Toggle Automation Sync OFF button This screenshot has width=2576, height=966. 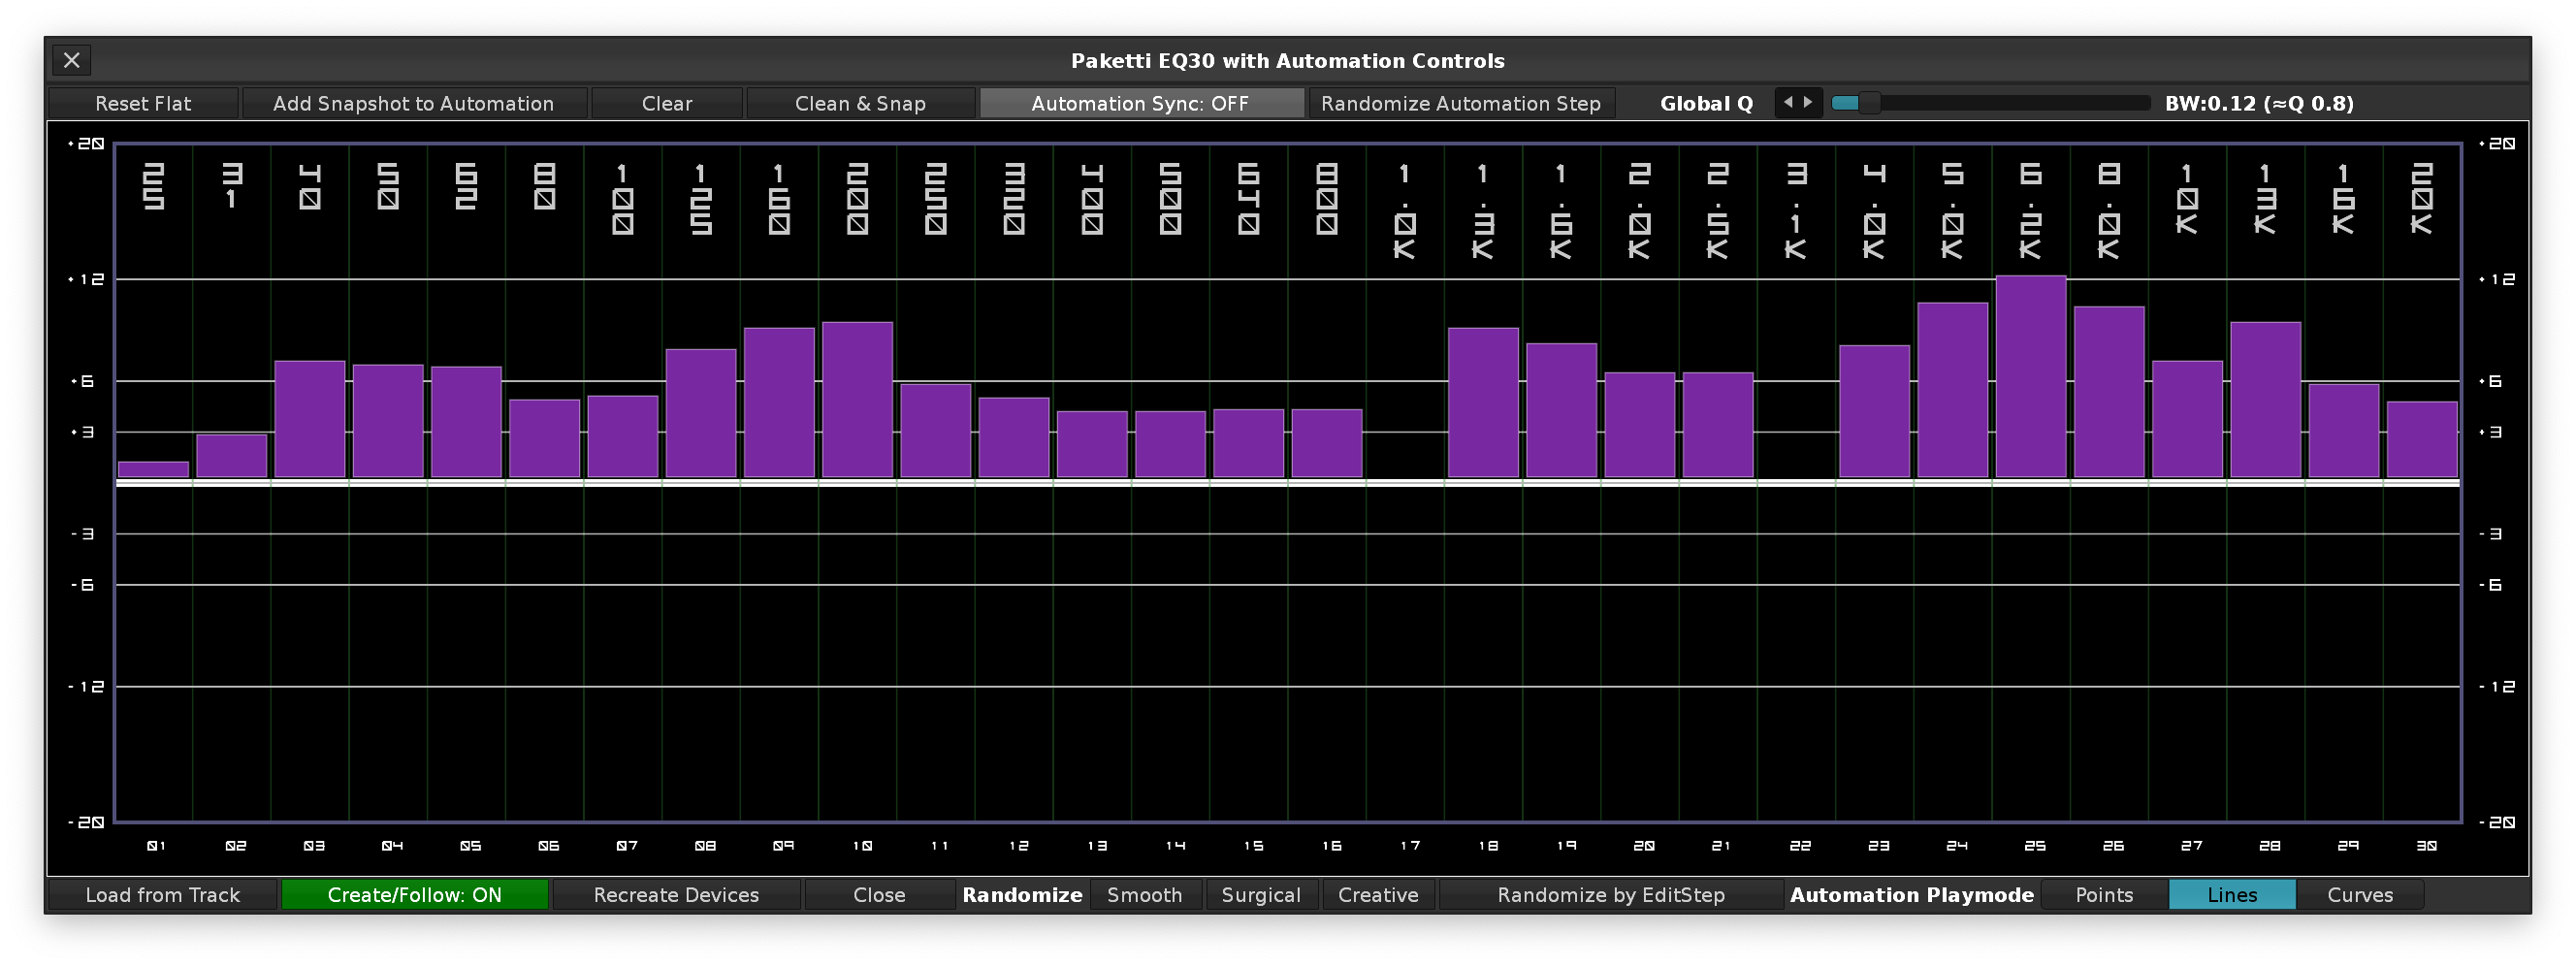click(1140, 103)
